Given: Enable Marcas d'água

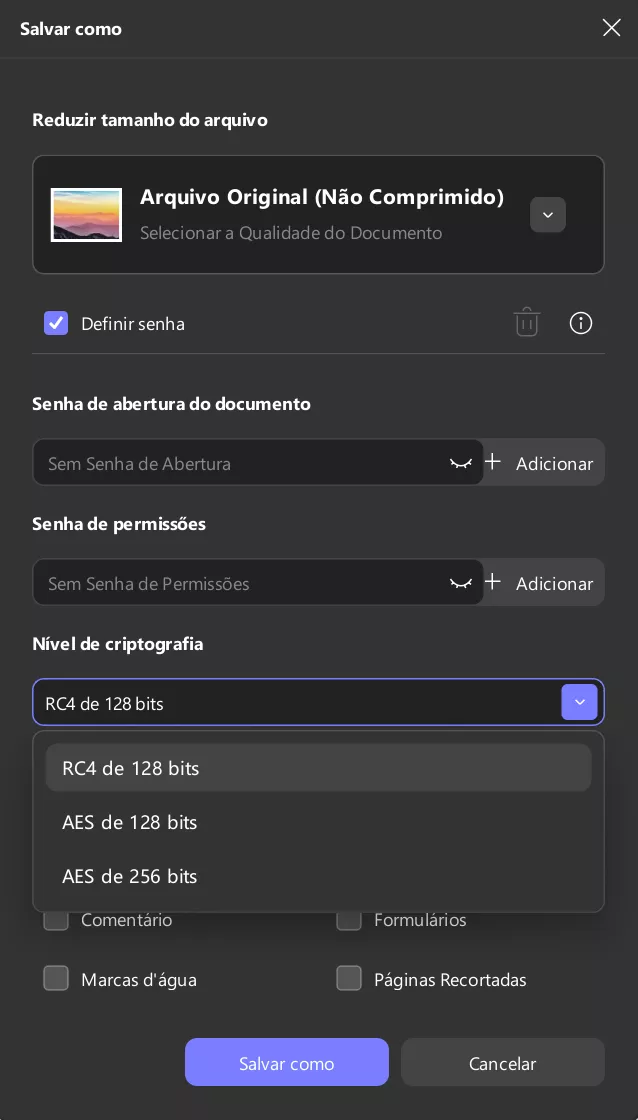Looking at the screenshot, I should [56, 978].
